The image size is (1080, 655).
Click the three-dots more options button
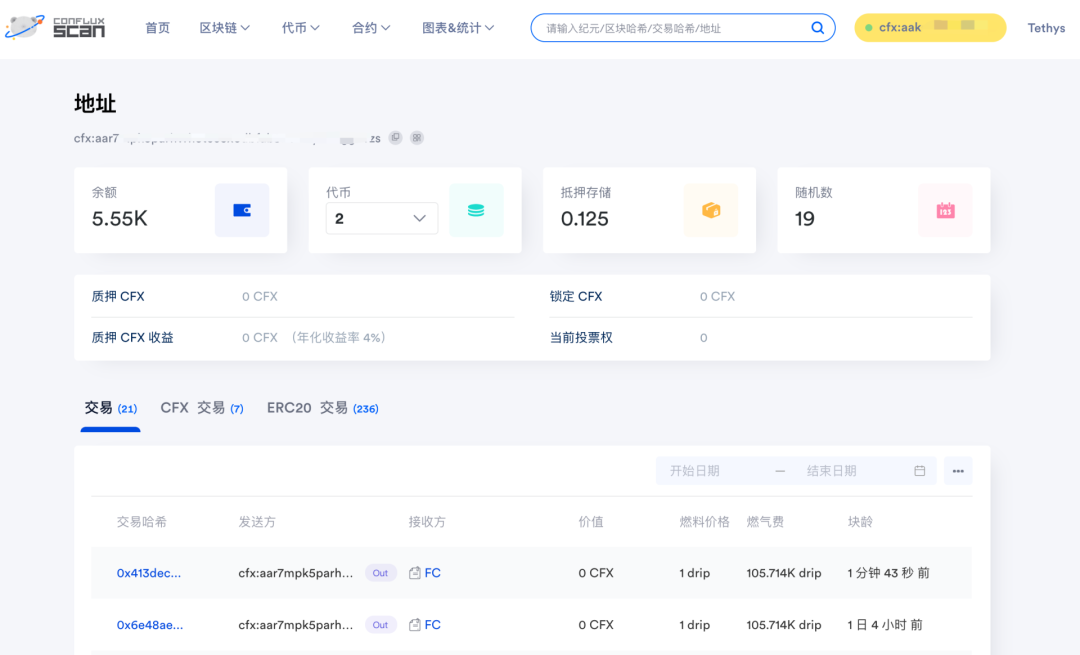tap(957, 471)
